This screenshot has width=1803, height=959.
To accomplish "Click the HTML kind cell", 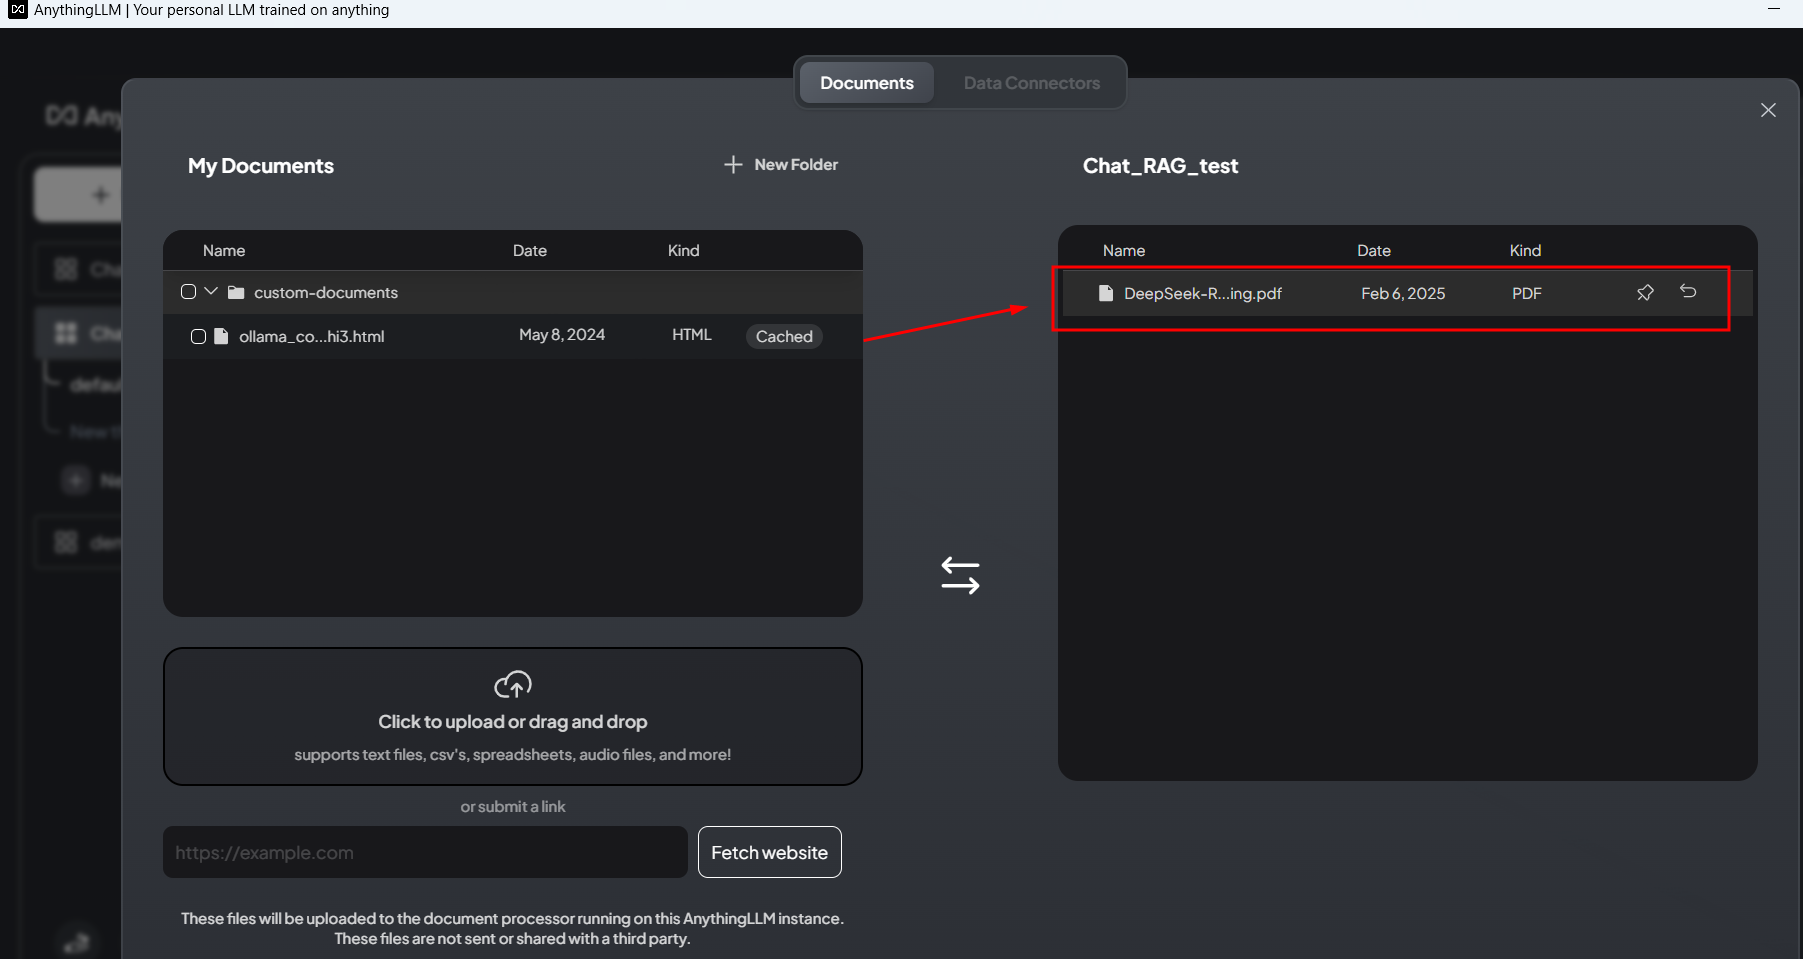I will [x=692, y=335].
